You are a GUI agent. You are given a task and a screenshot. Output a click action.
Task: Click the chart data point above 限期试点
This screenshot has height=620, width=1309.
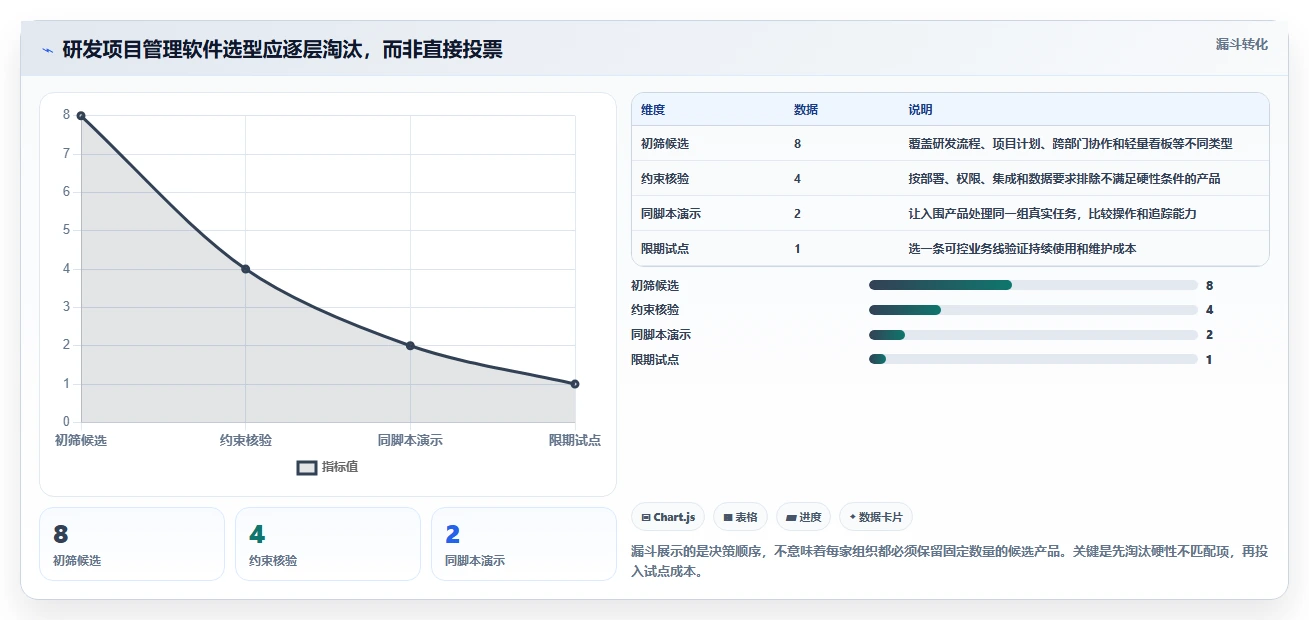(x=575, y=384)
